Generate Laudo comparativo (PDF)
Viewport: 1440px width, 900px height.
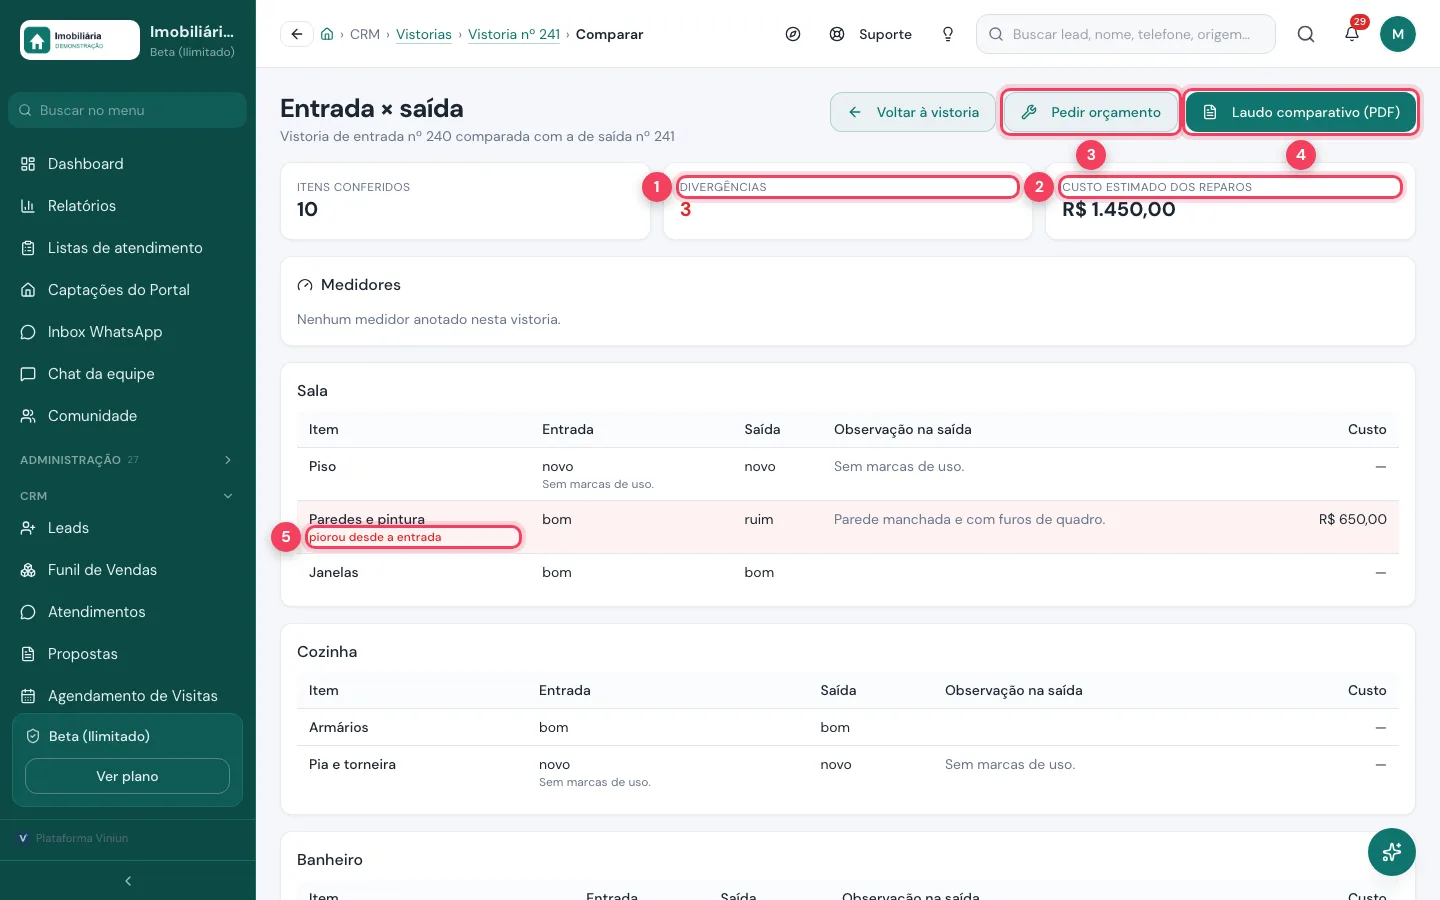tap(1301, 112)
